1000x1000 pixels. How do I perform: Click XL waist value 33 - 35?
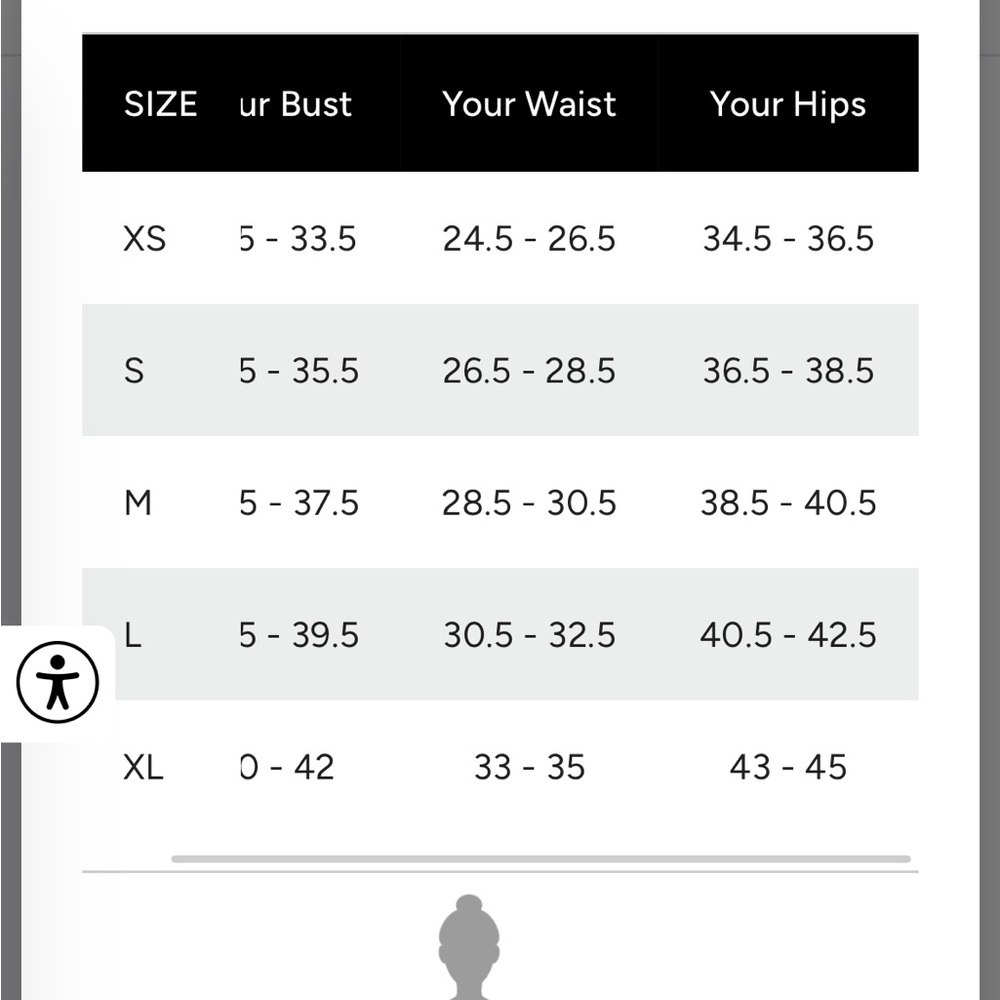click(529, 767)
